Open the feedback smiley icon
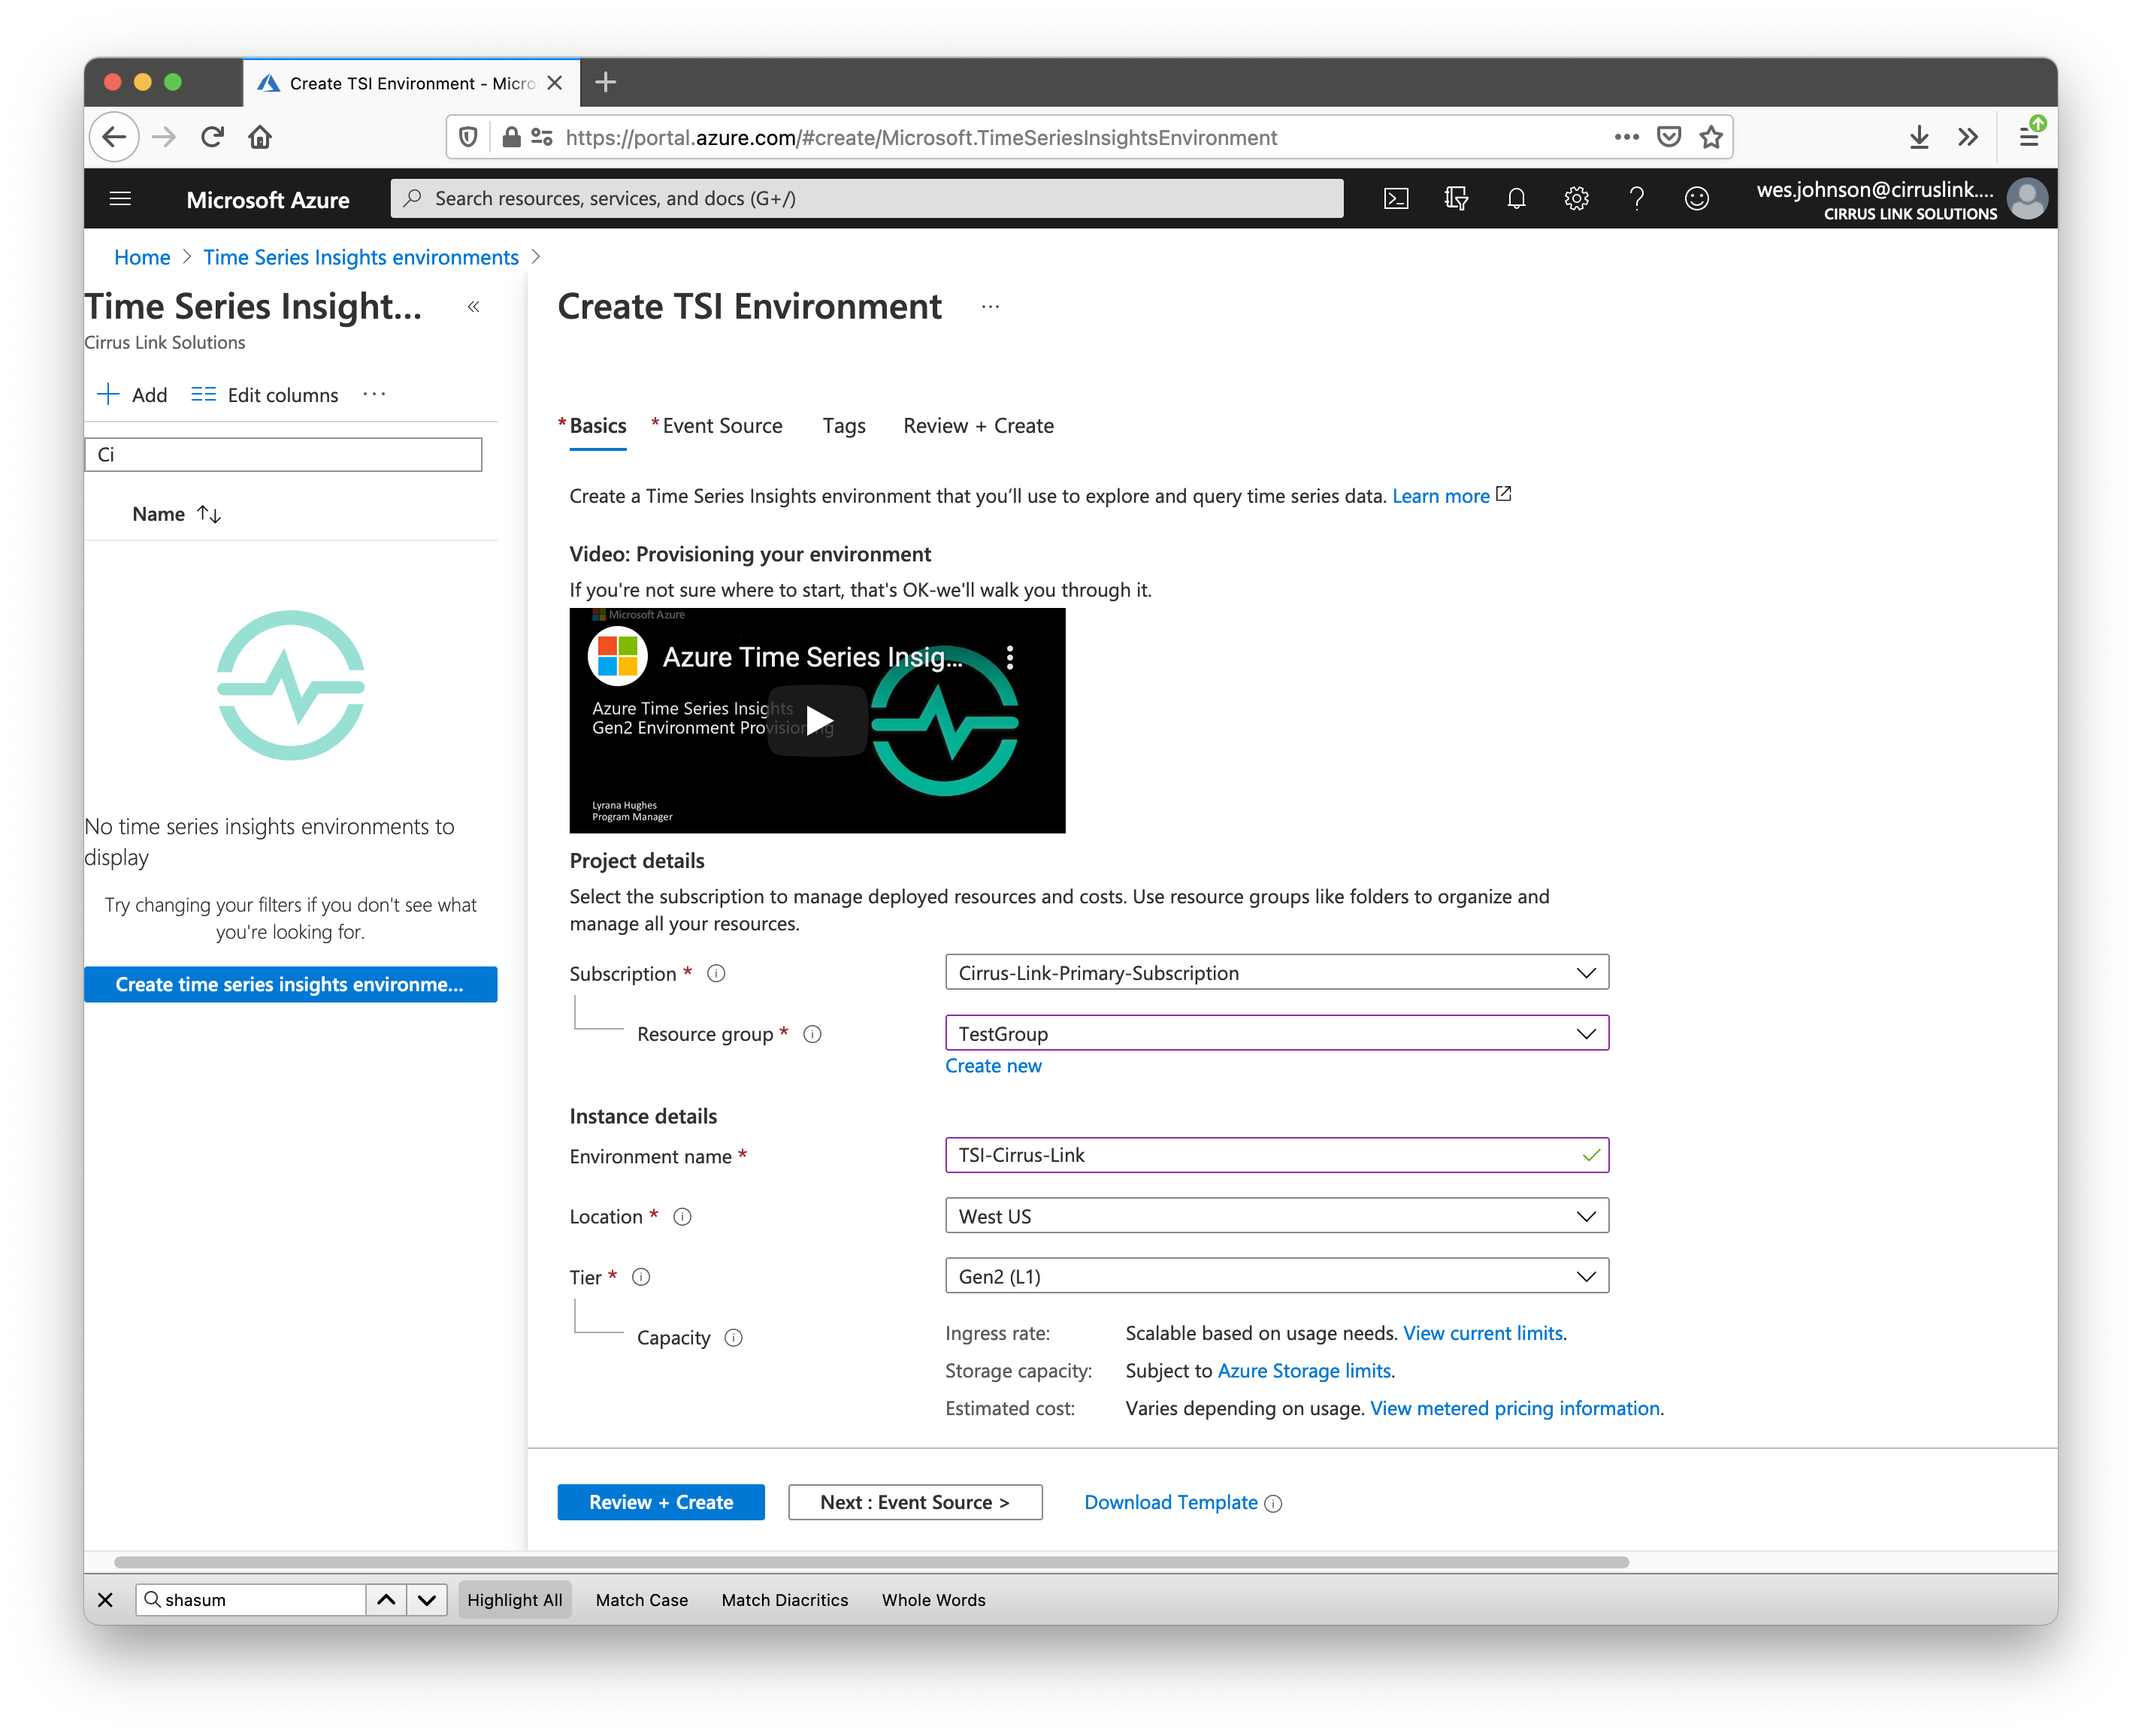2142x1736 pixels. click(x=1696, y=198)
